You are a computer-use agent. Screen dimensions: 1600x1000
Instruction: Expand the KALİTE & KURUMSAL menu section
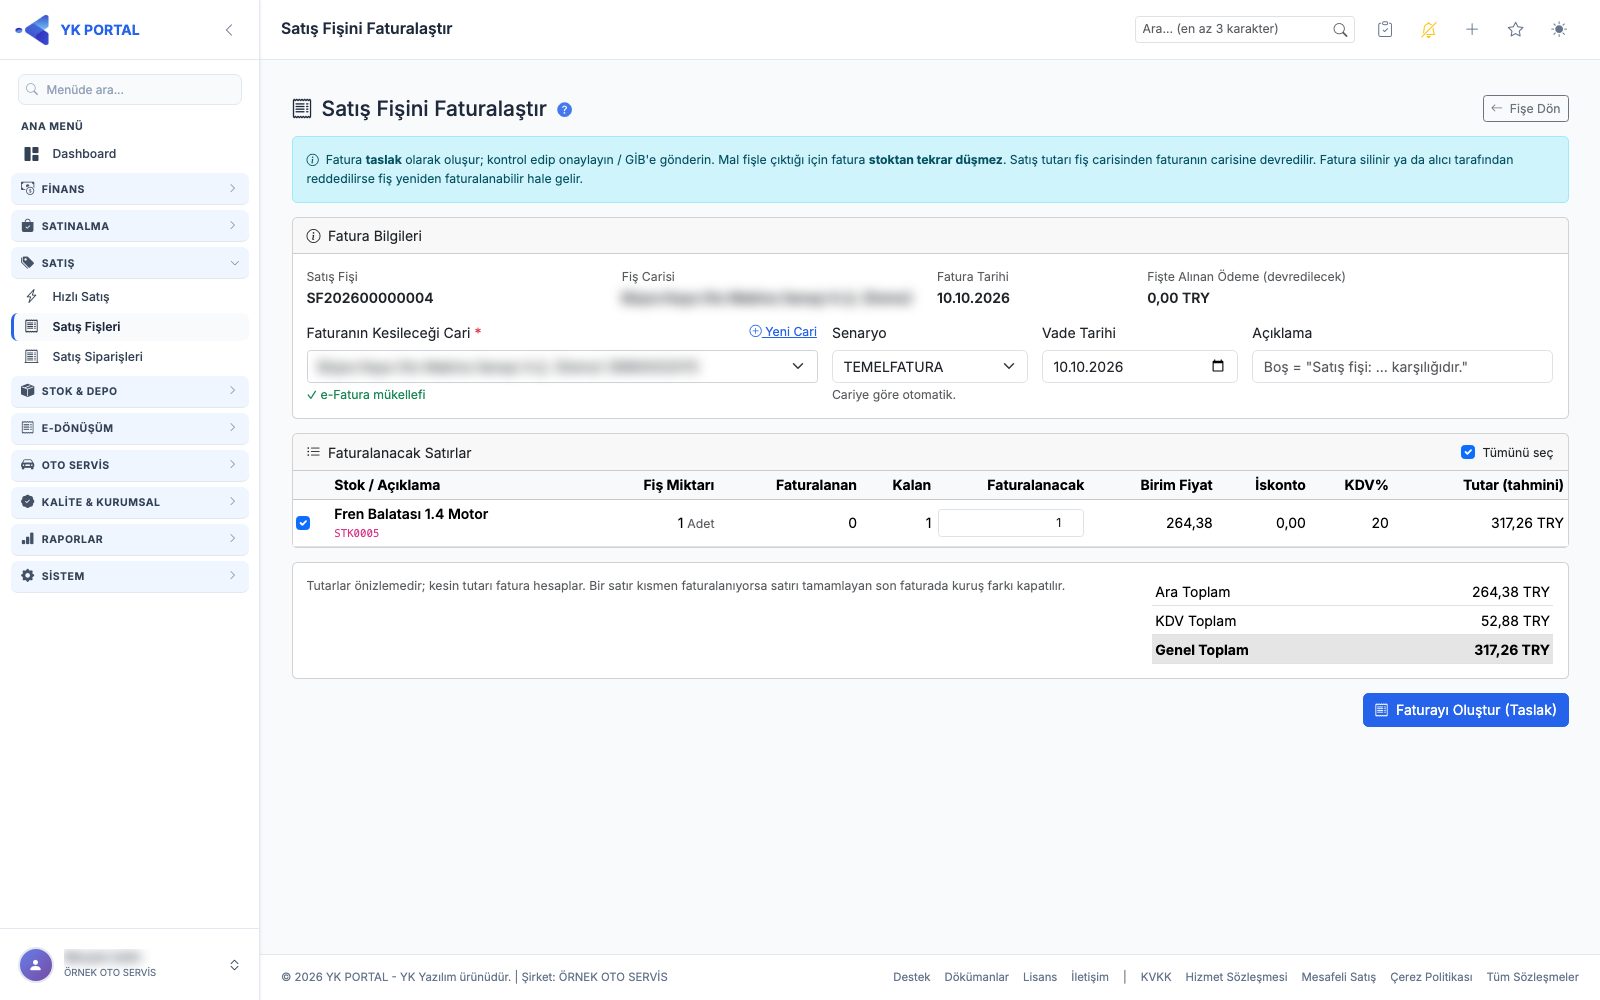[130, 502]
